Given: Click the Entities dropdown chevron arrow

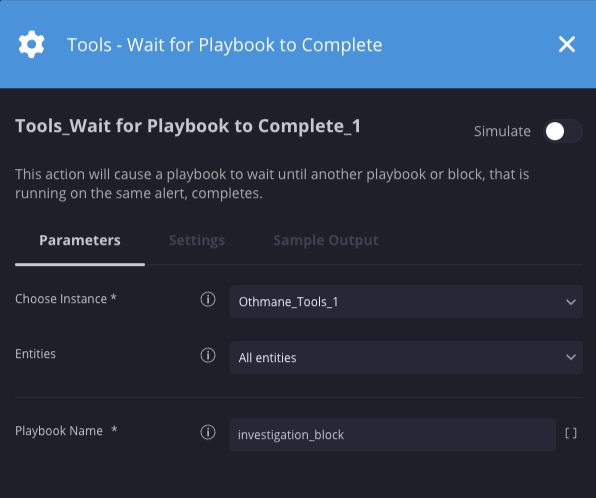Looking at the screenshot, I should click(571, 357).
